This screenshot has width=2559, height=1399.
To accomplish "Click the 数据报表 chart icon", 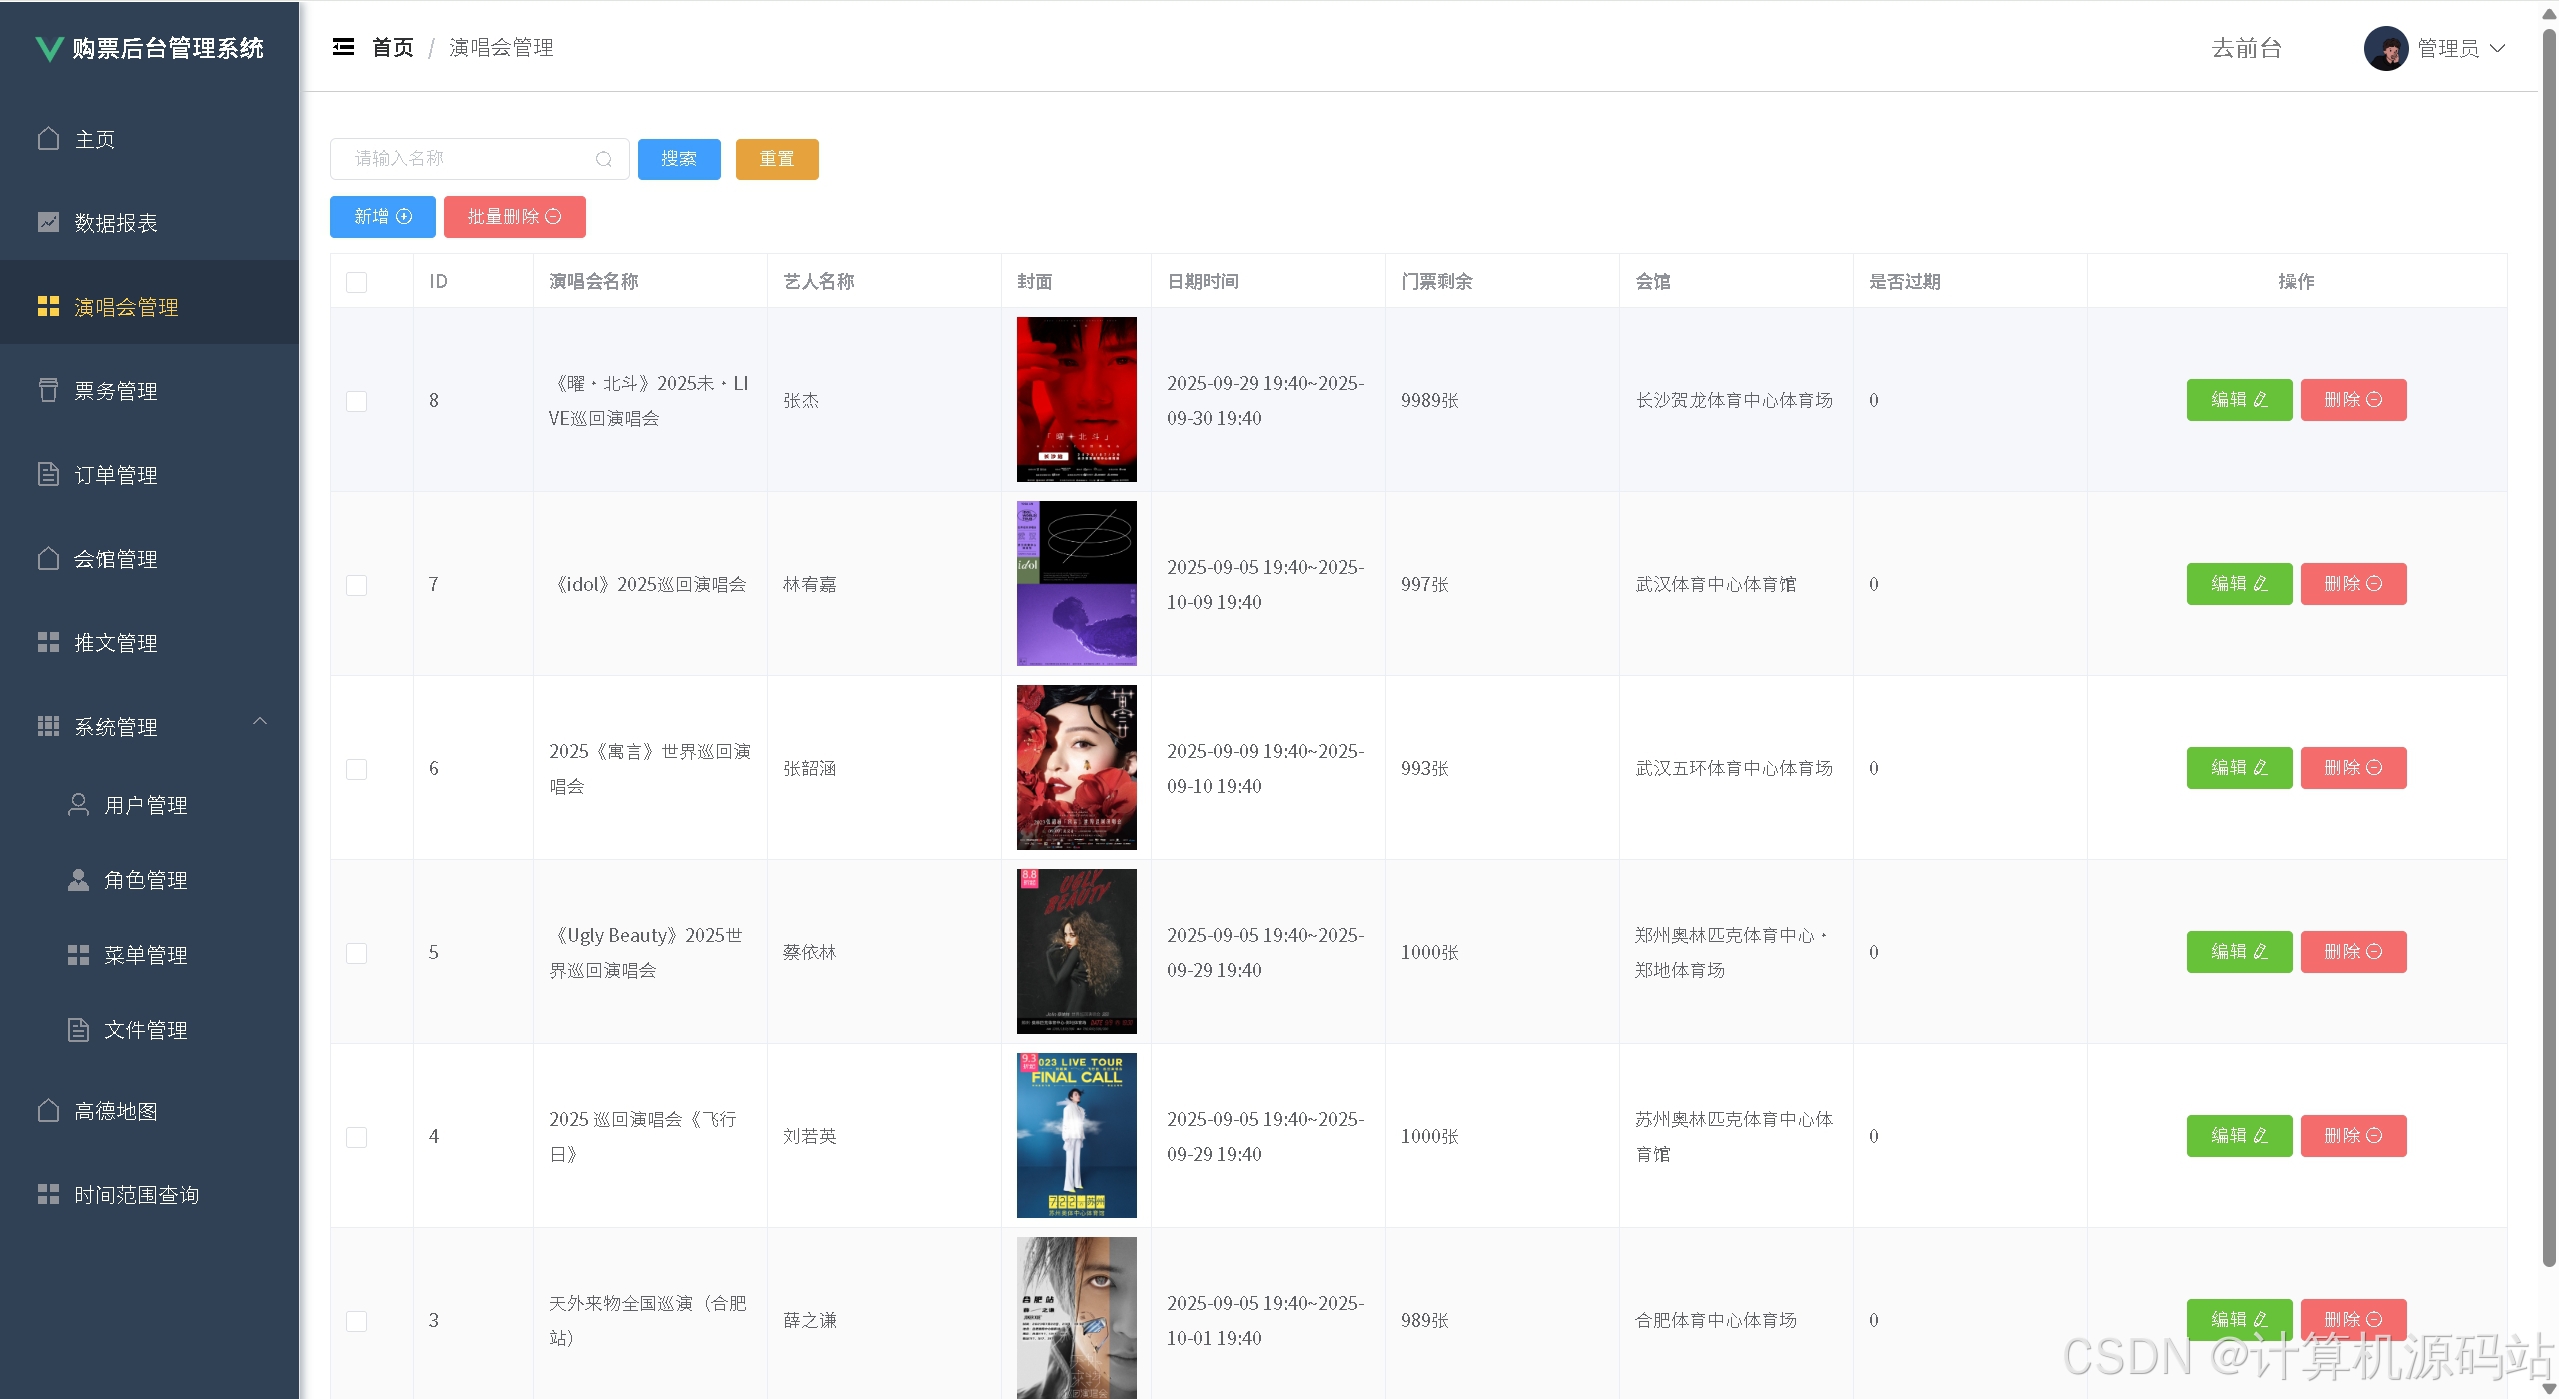I will [x=48, y=222].
